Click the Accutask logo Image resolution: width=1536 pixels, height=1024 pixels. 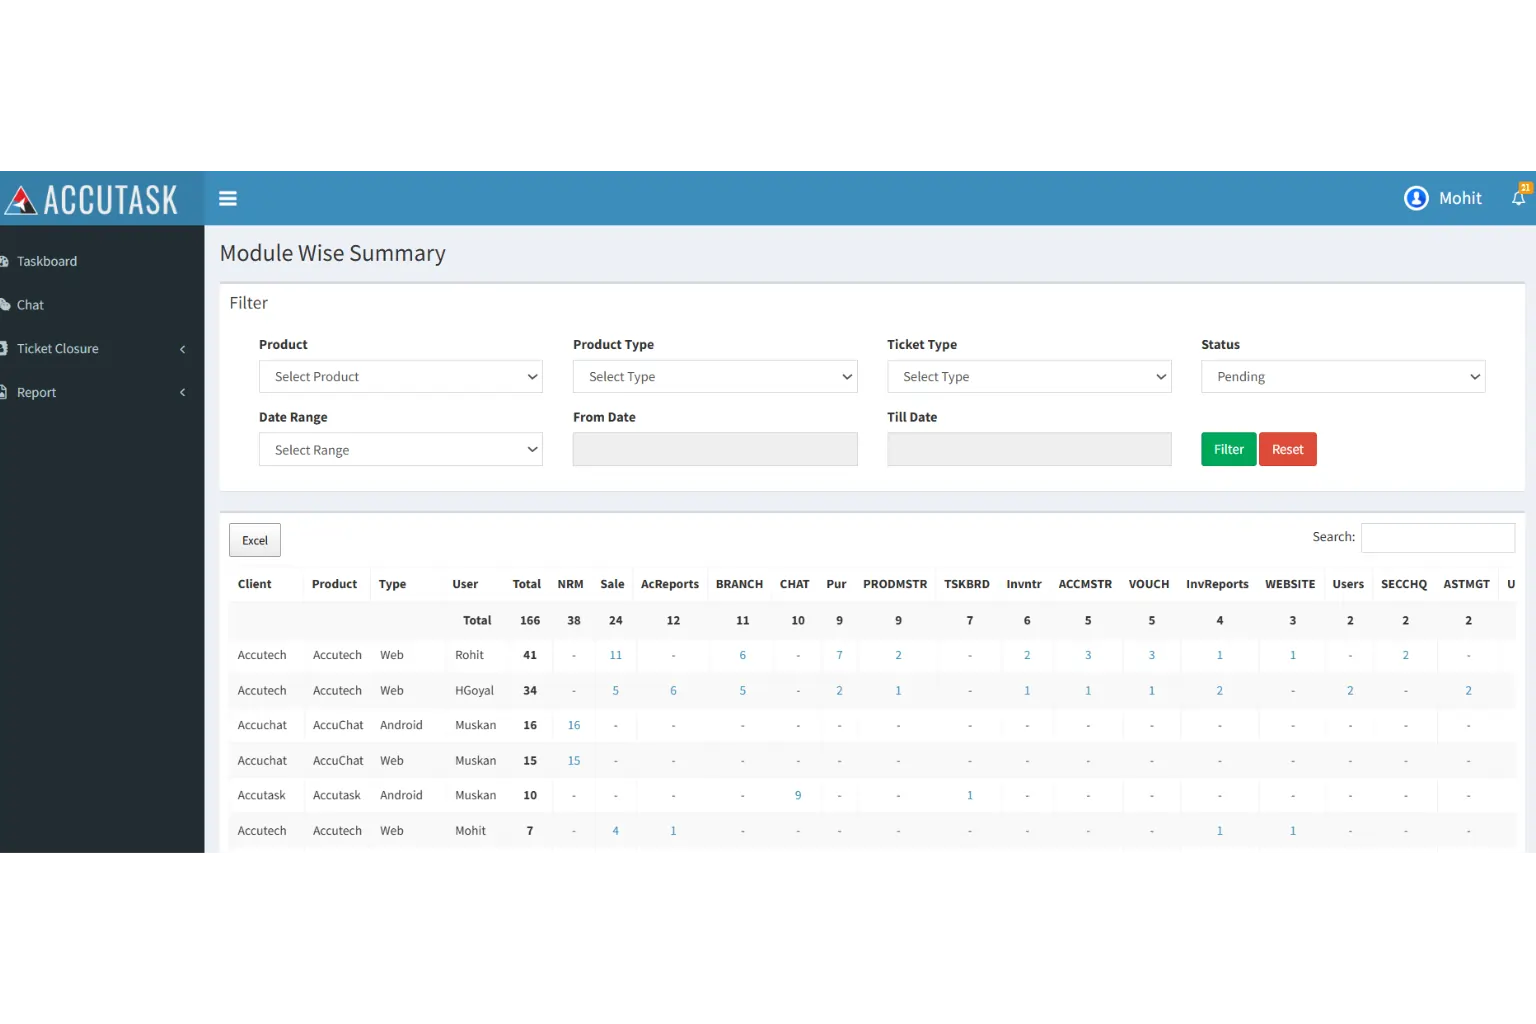(92, 199)
